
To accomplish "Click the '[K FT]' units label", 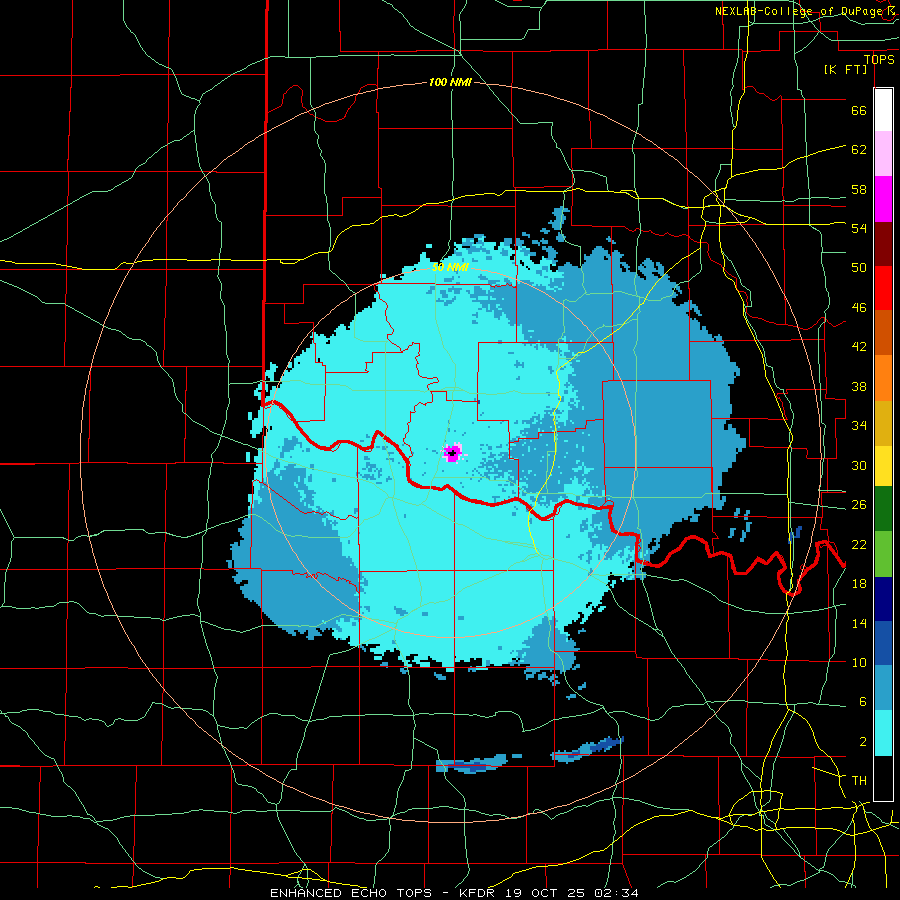I will click(845, 70).
